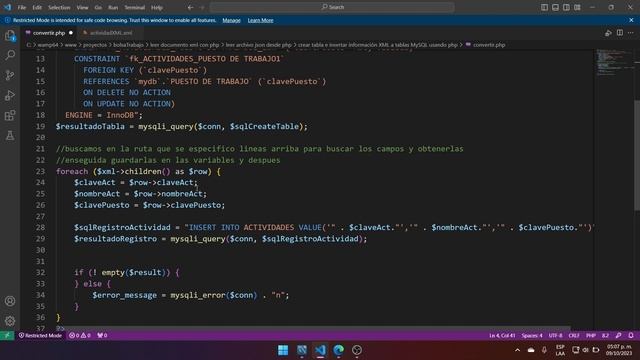
Task: Expand the wamp64 breadcrumb
Action: [48, 45]
